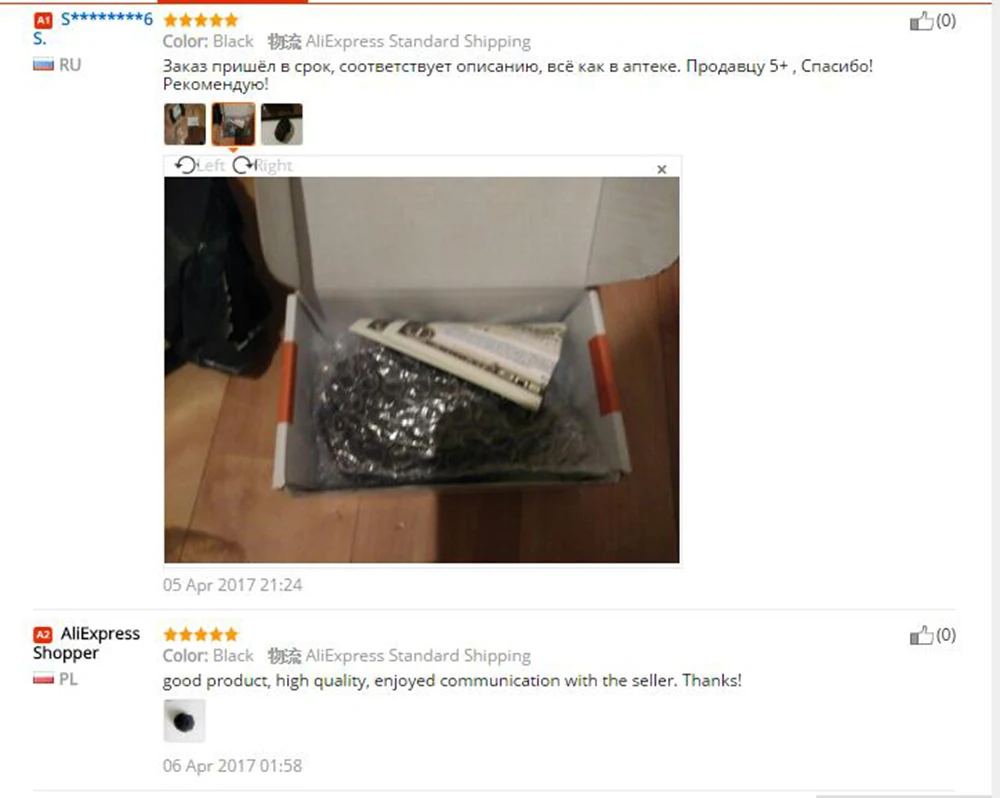Rotate the enlarged photo left
Viewport: 1000px width, 798px height.
[200, 166]
